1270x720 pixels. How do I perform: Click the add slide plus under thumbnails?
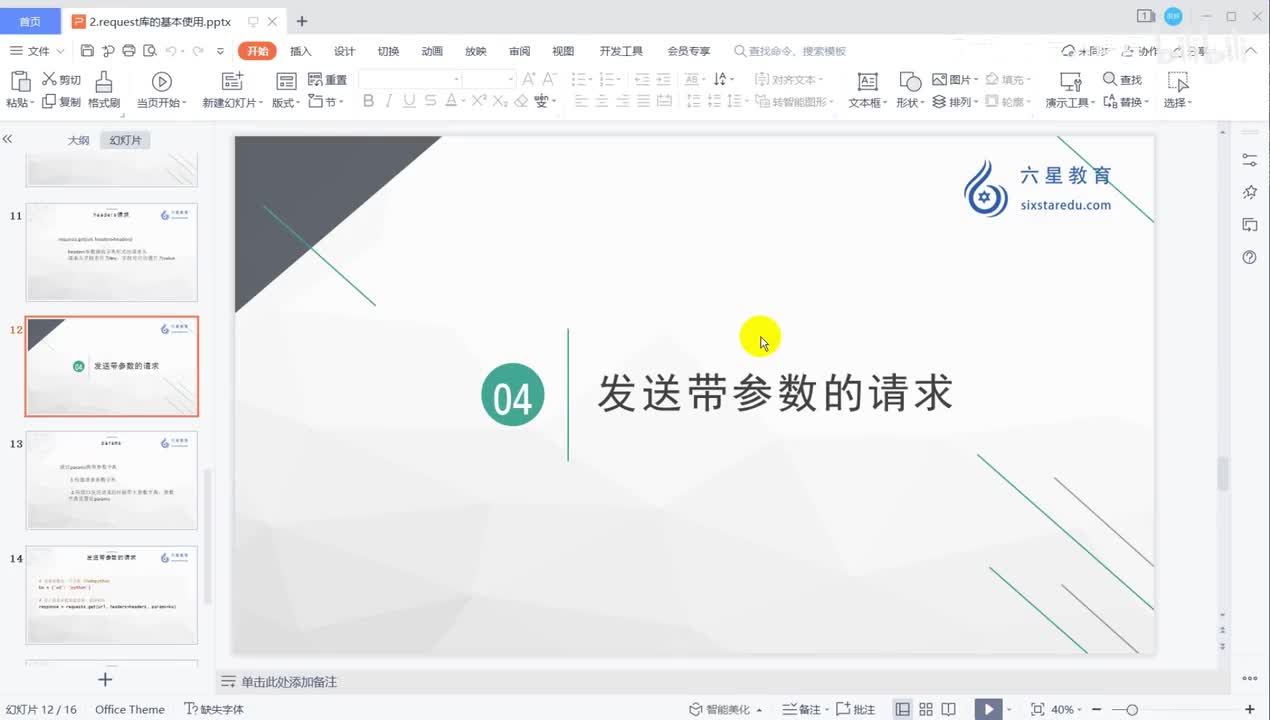pos(105,679)
